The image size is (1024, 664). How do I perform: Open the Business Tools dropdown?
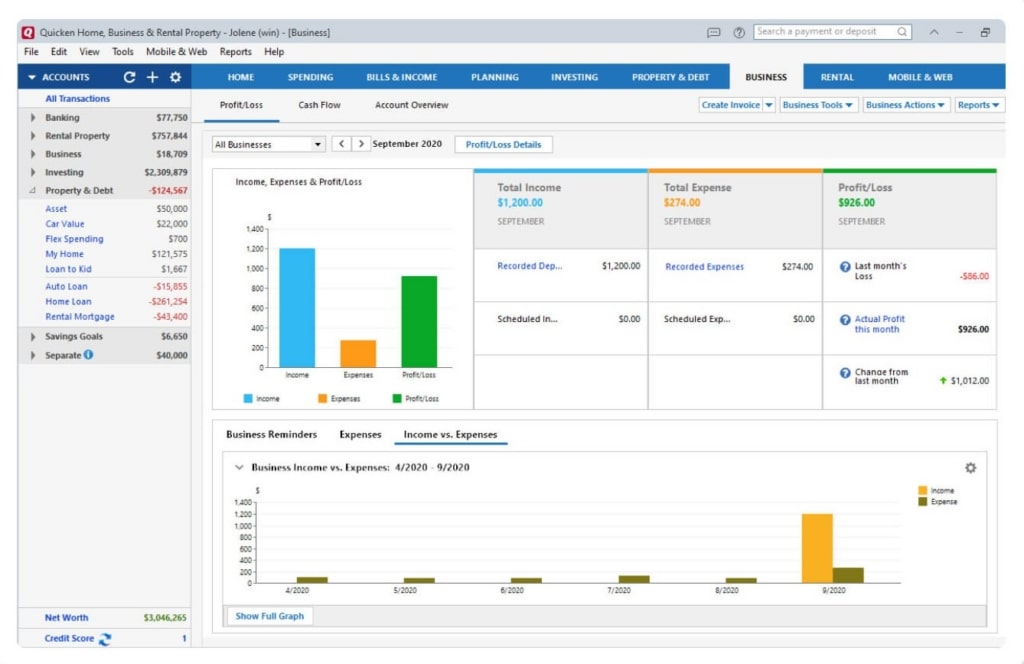(x=817, y=104)
